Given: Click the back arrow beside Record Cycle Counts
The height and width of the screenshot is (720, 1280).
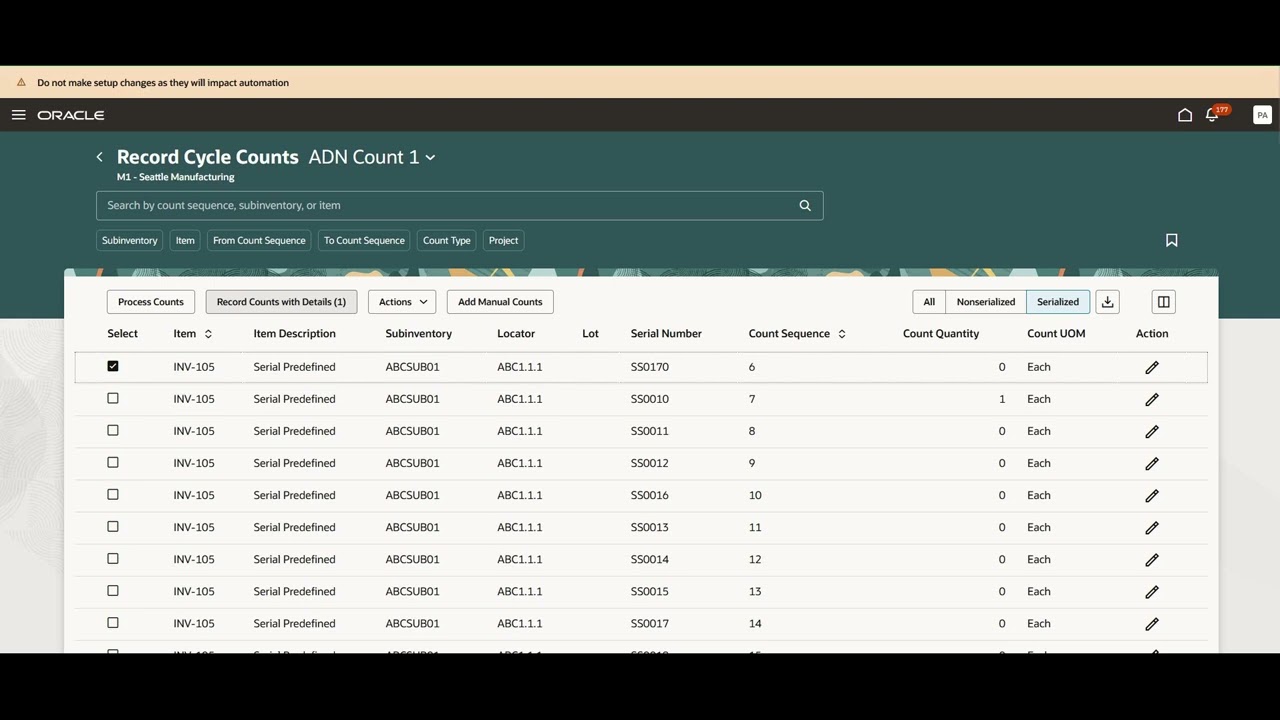Looking at the screenshot, I should tap(99, 157).
